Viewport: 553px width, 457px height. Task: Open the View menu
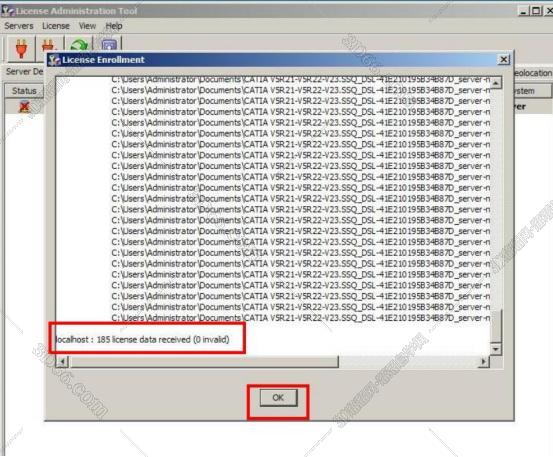[87, 26]
